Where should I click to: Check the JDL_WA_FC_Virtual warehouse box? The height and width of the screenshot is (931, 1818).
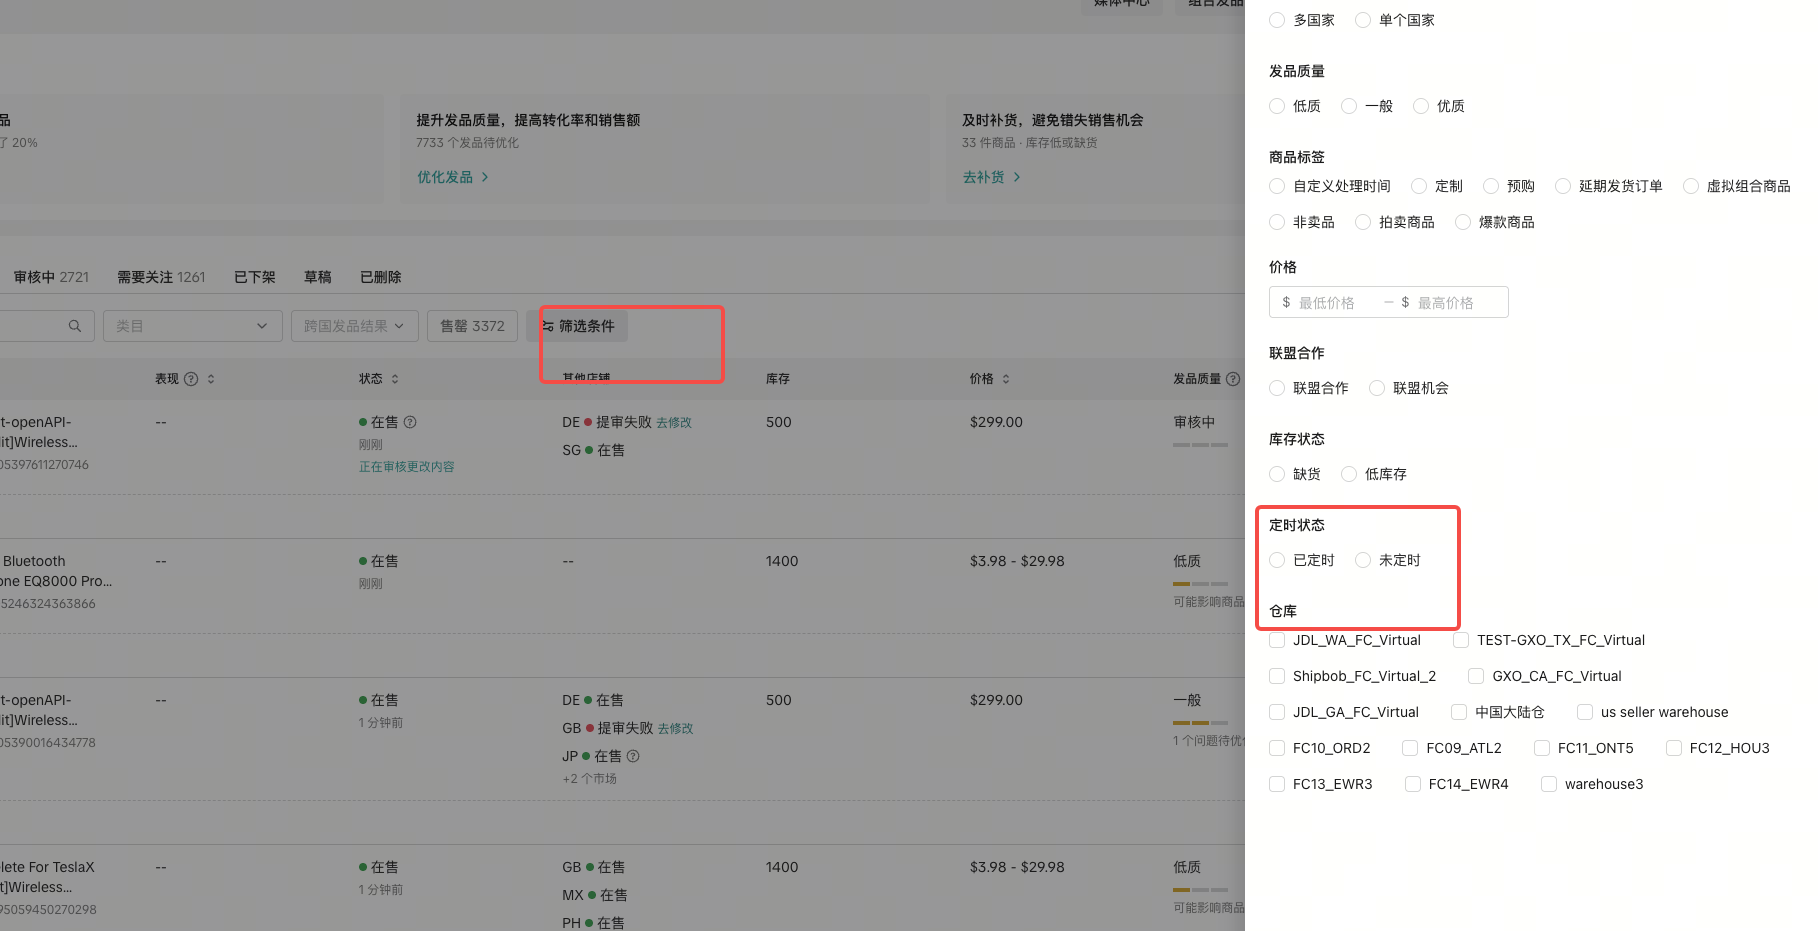pyautogui.click(x=1277, y=640)
